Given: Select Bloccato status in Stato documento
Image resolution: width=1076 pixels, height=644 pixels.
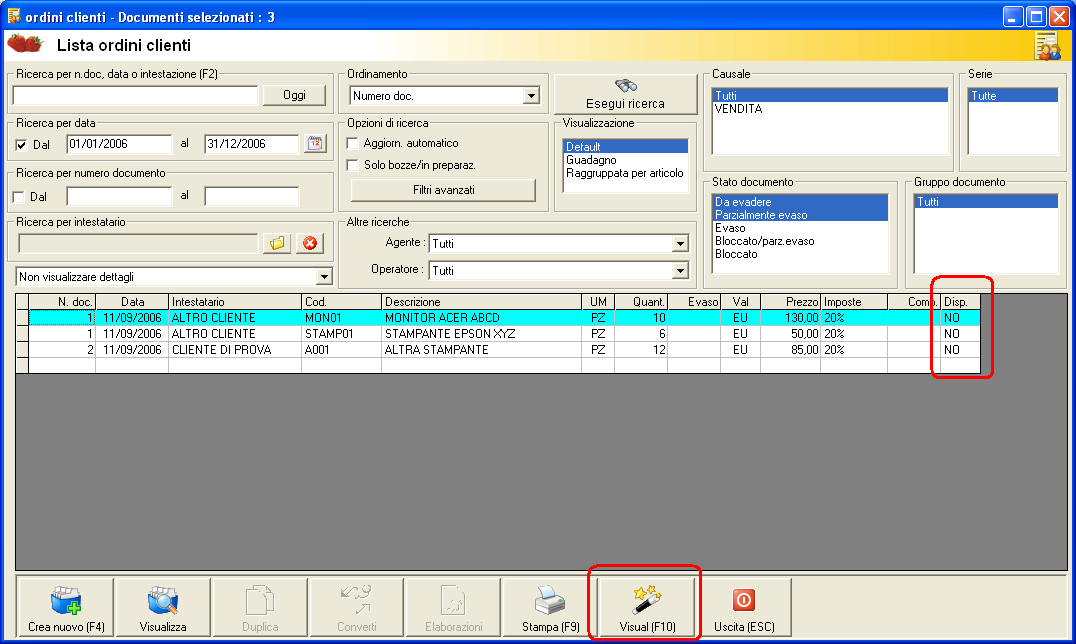Looking at the screenshot, I should click(x=800, y=254).
